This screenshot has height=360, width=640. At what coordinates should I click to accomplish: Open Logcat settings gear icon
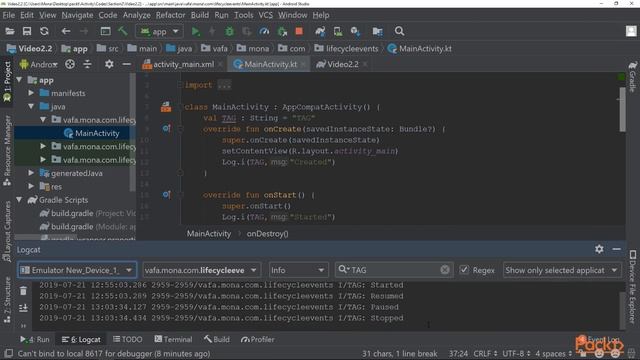(x=599, y=249)
